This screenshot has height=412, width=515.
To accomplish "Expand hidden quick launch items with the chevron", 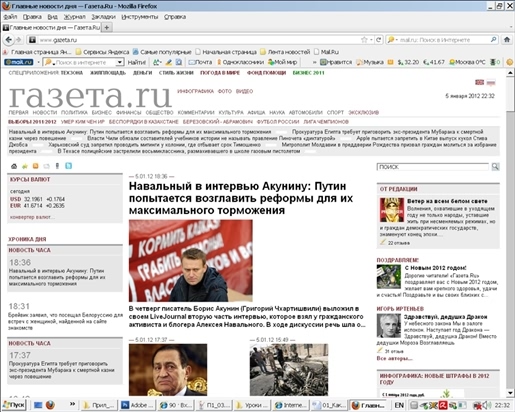I will (72, 404).
